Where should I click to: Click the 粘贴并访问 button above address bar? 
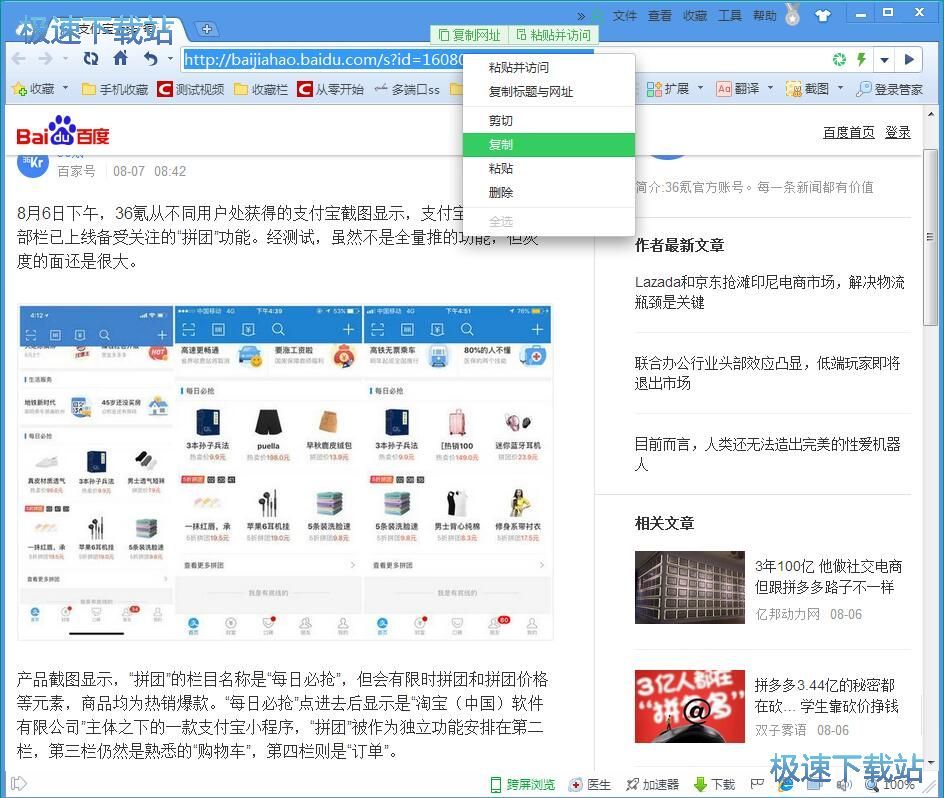pyautogui.click(x=553, y=35)
